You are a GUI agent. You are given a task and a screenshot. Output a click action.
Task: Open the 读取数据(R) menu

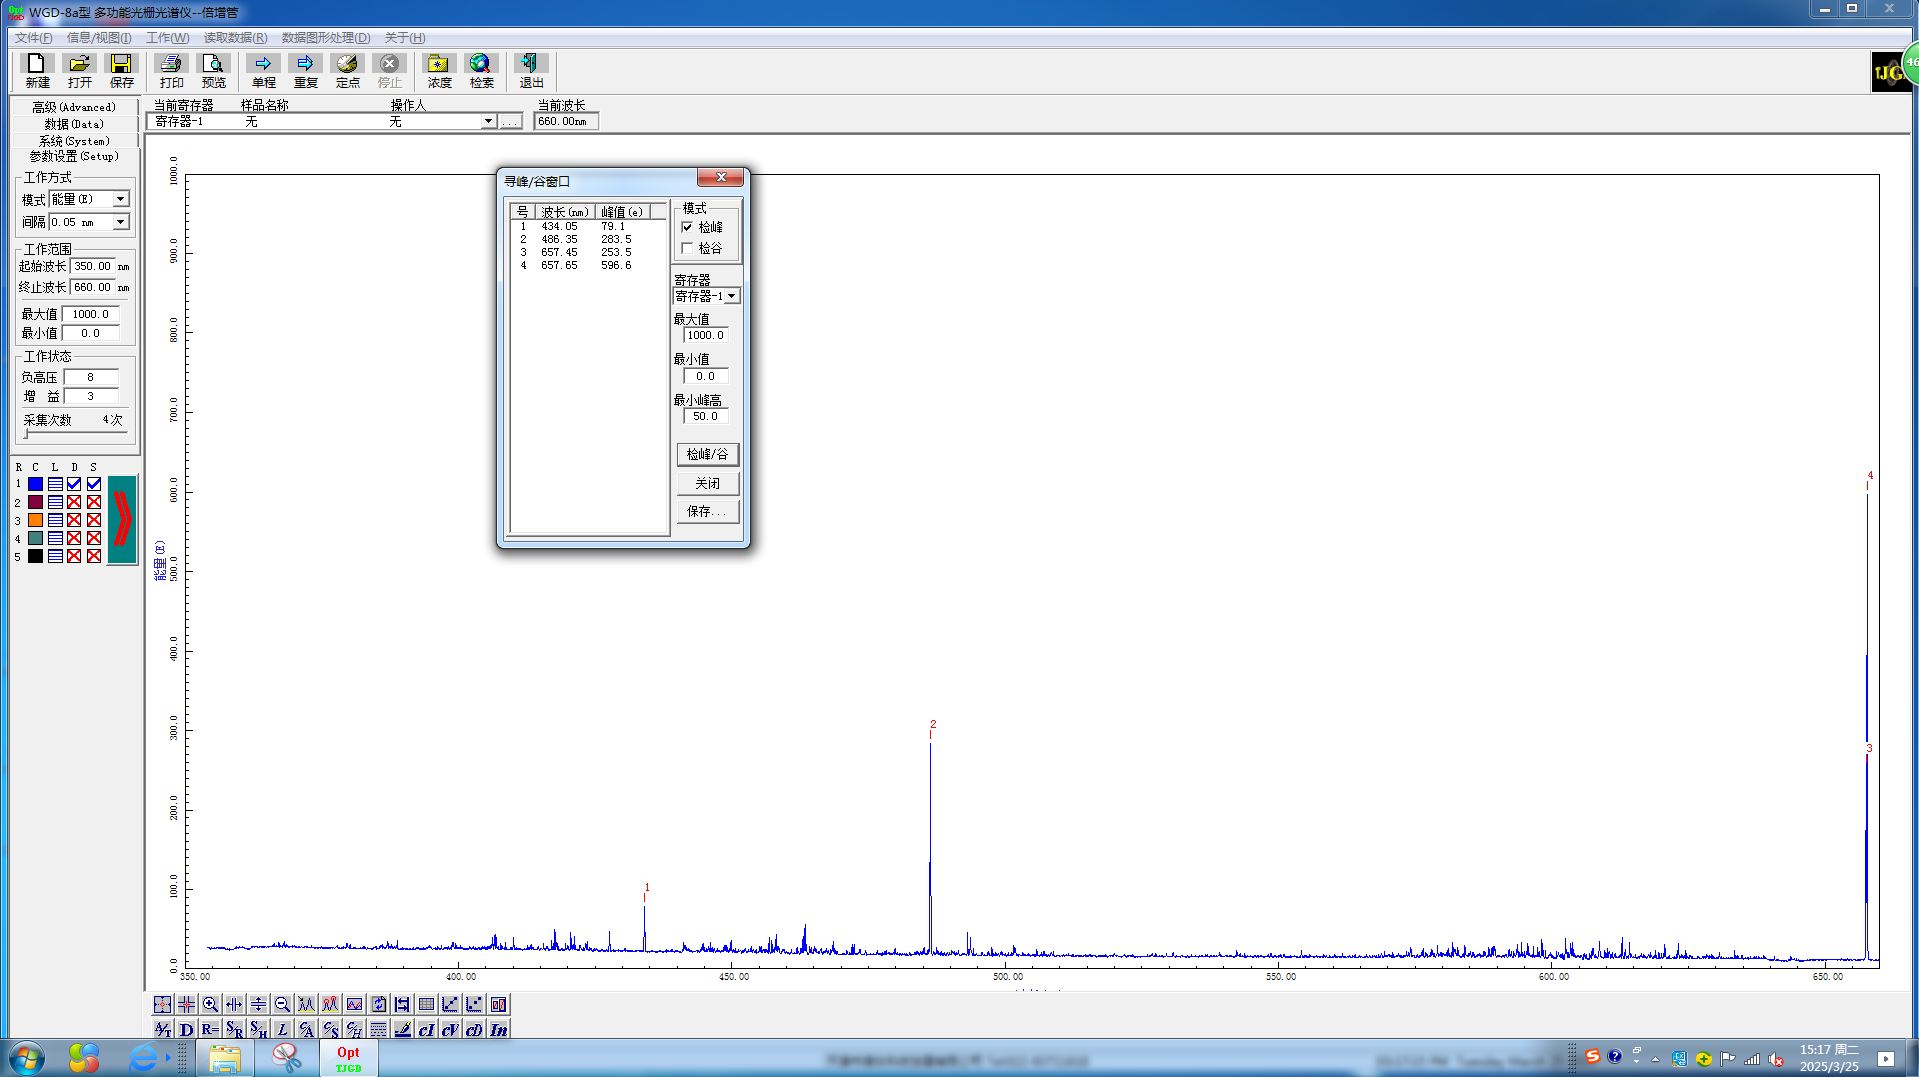pyautogui.click(x=235, y=38)
